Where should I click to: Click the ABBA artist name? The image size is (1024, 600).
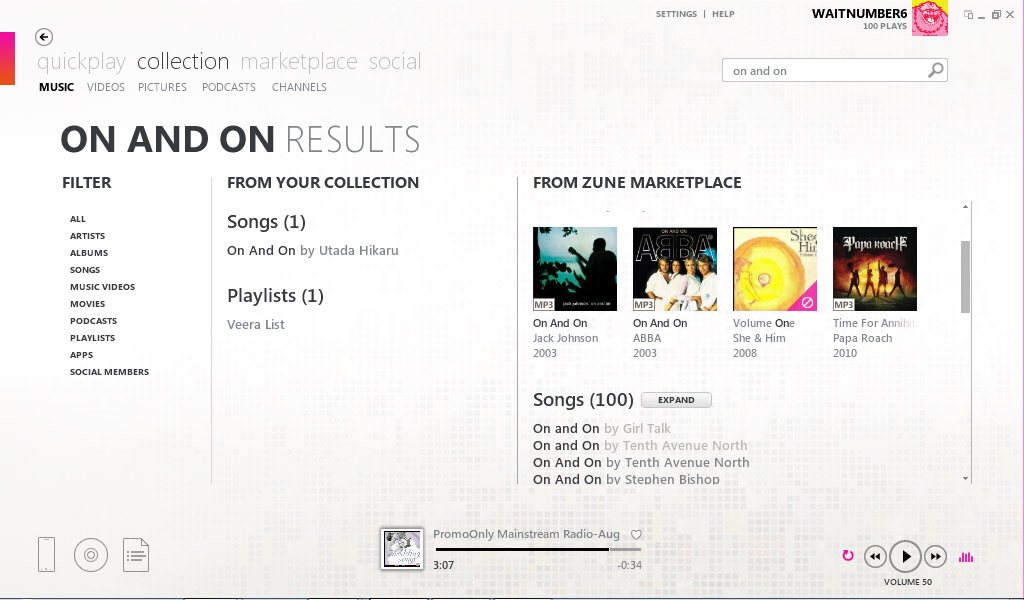[647, 338]
